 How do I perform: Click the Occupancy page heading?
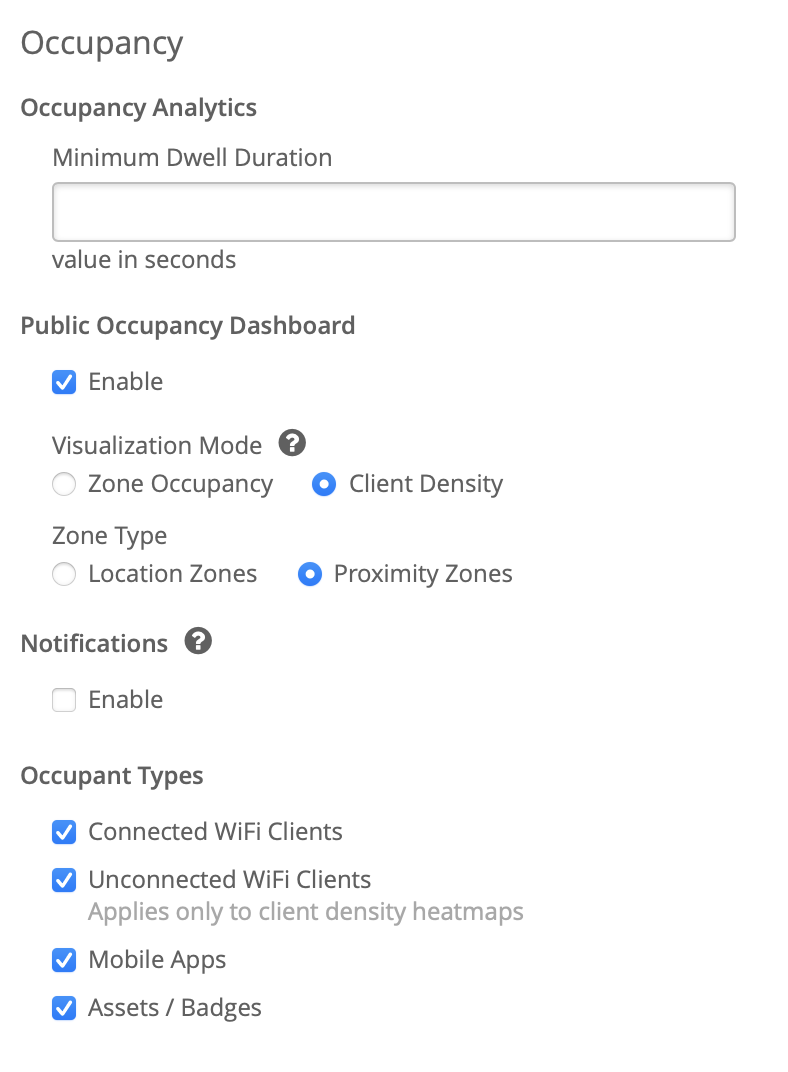[x=102, y=43]
